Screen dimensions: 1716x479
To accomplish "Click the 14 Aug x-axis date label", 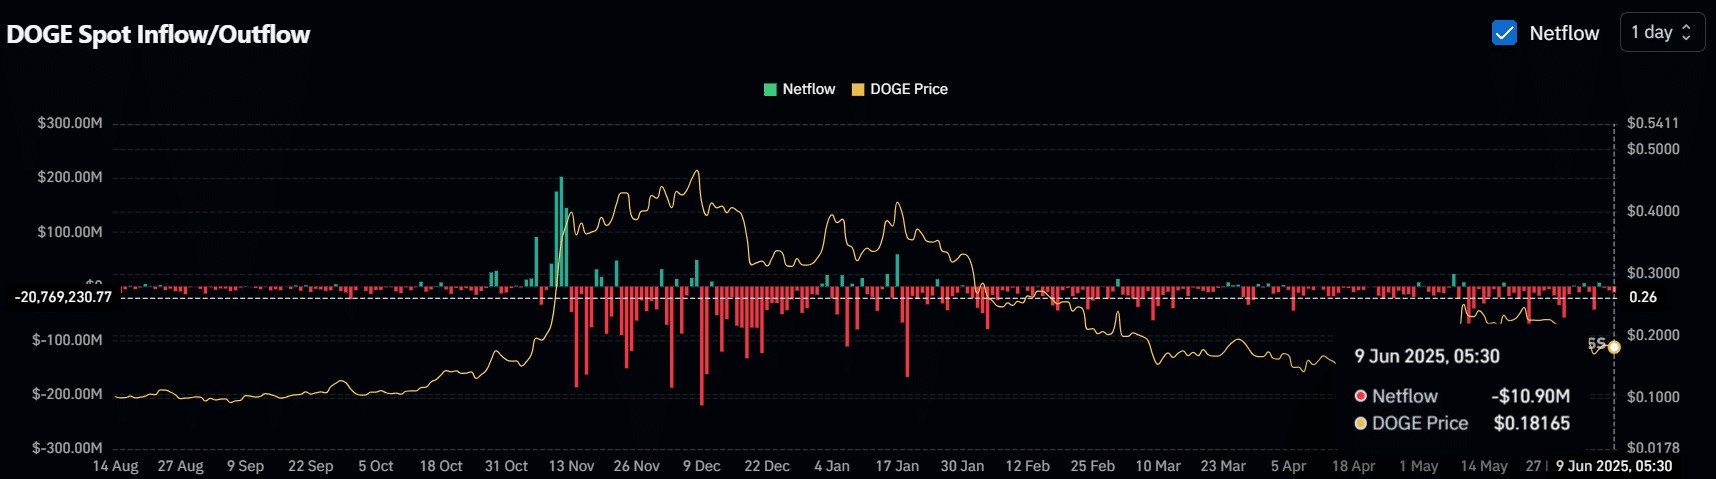I will pos(115,466).
